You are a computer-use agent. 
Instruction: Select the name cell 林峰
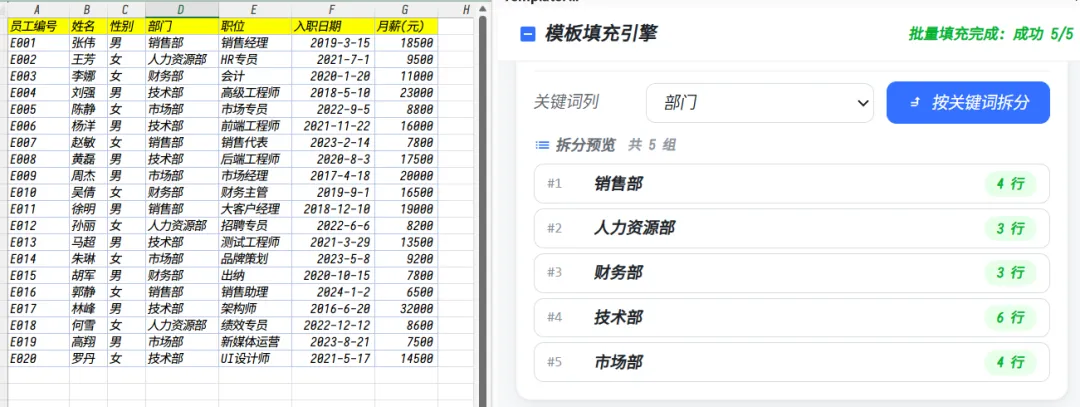[x=88, y=309]
